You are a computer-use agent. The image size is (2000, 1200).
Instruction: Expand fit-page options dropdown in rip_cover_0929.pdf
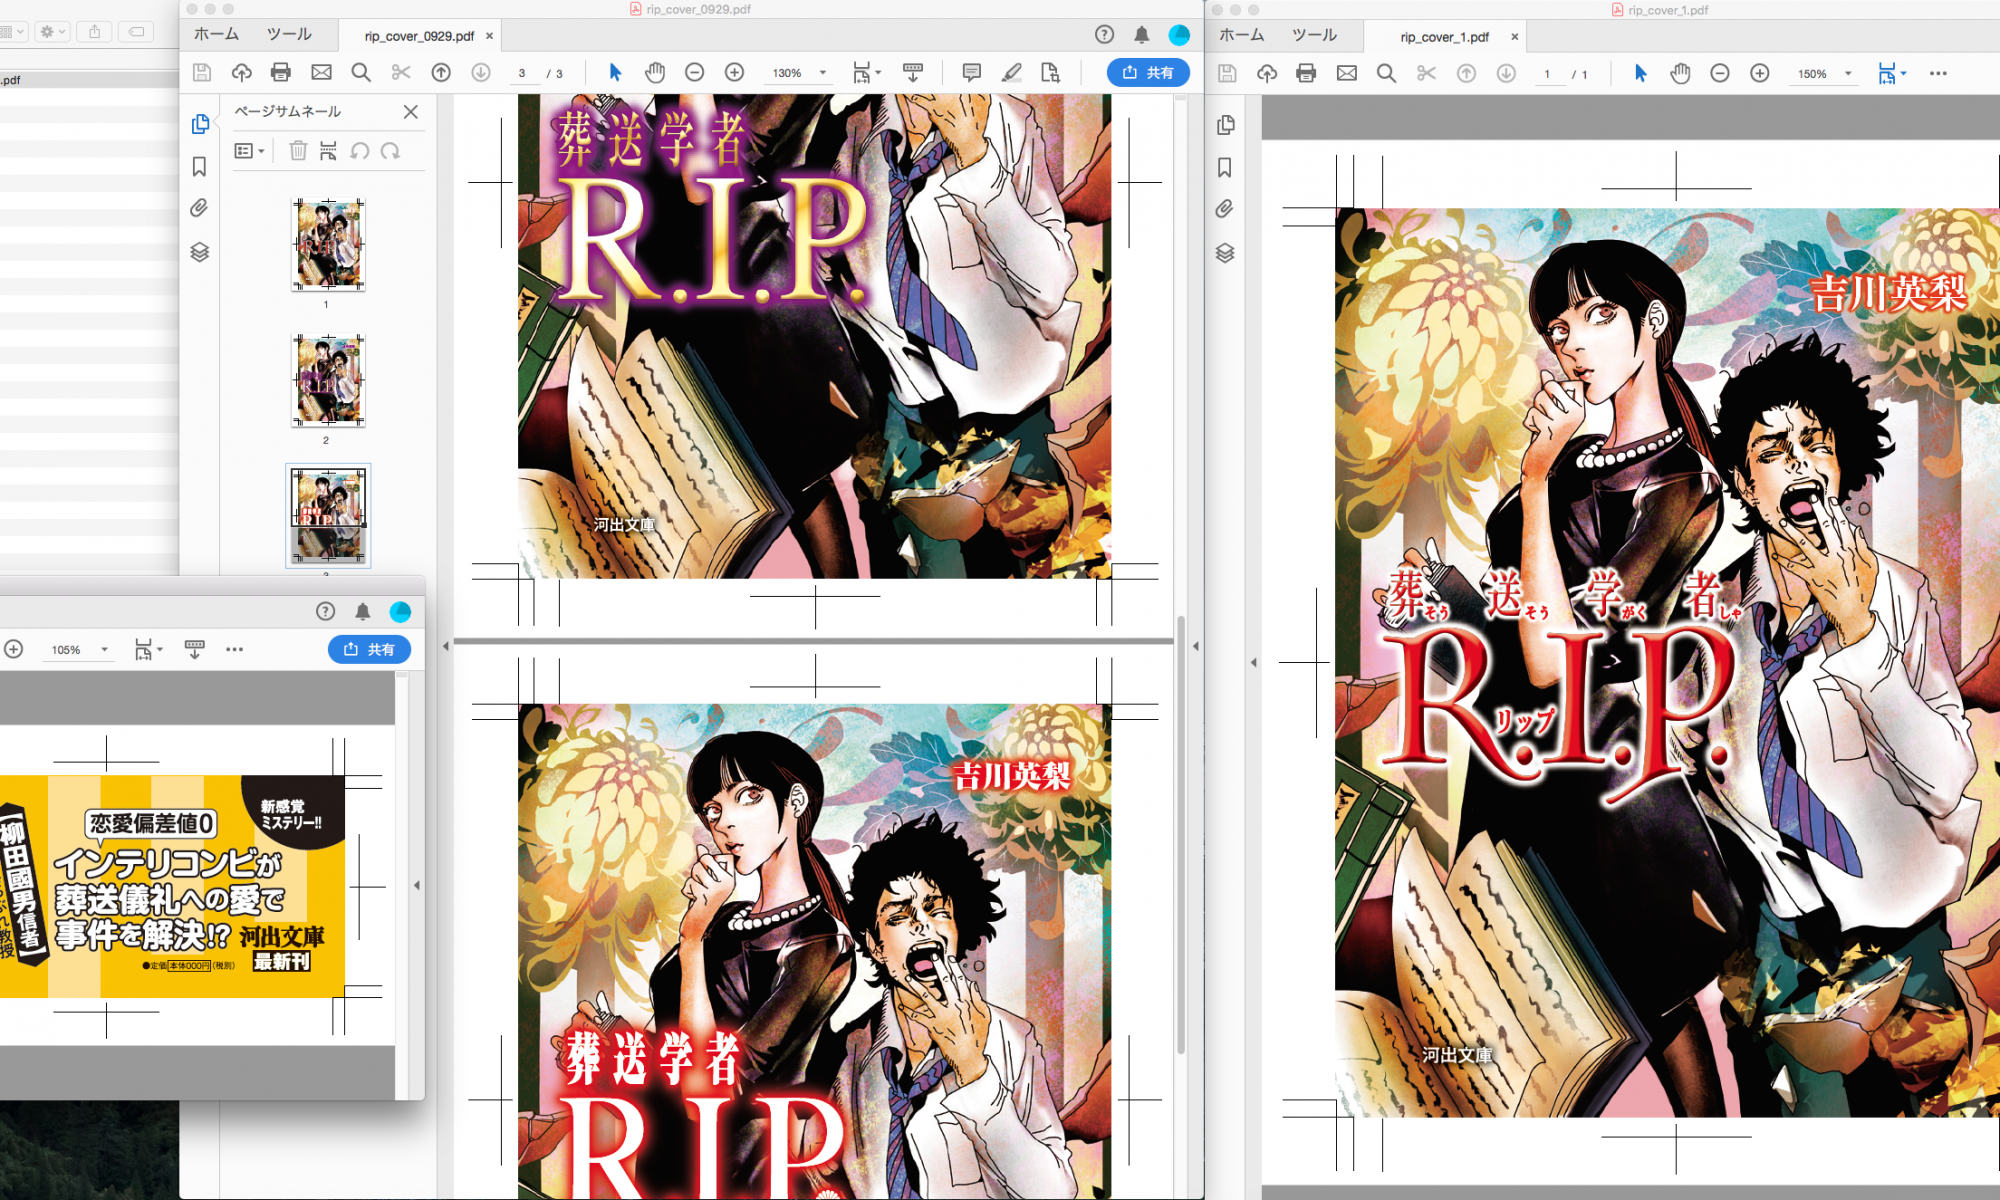point(879,72)
